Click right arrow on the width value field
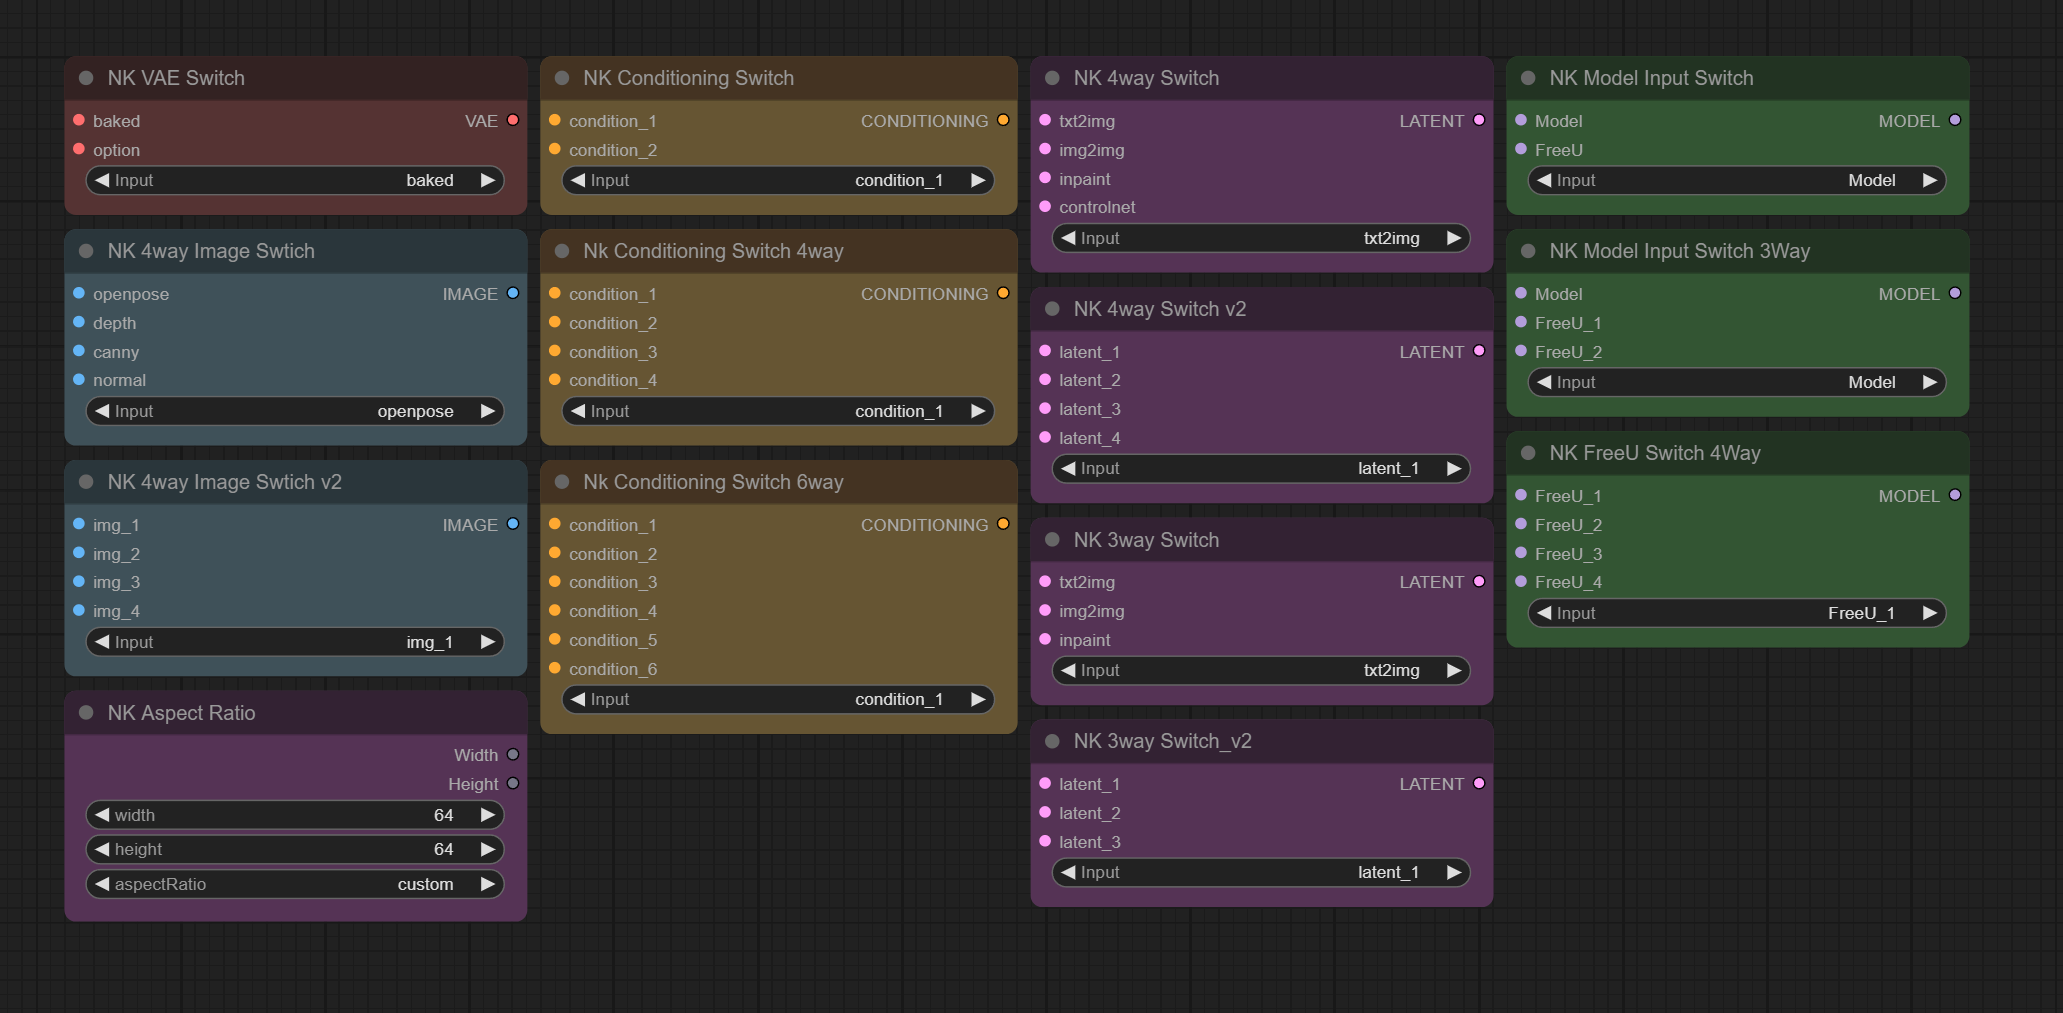 coord(488,815)
